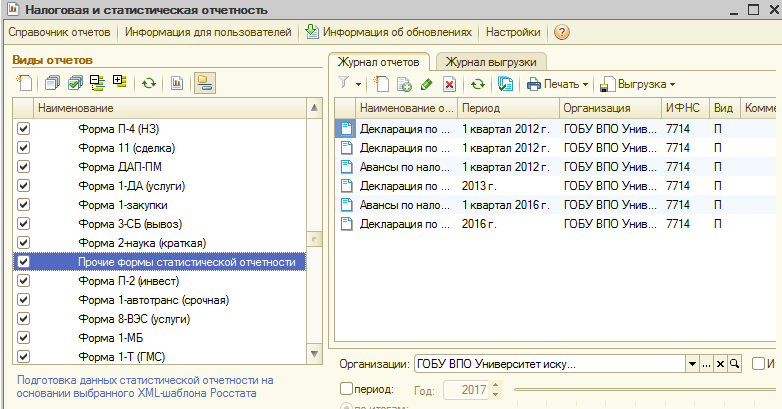
Task: Click the new report icon in Виды отчетов toolbar
Action: (24, 83)
